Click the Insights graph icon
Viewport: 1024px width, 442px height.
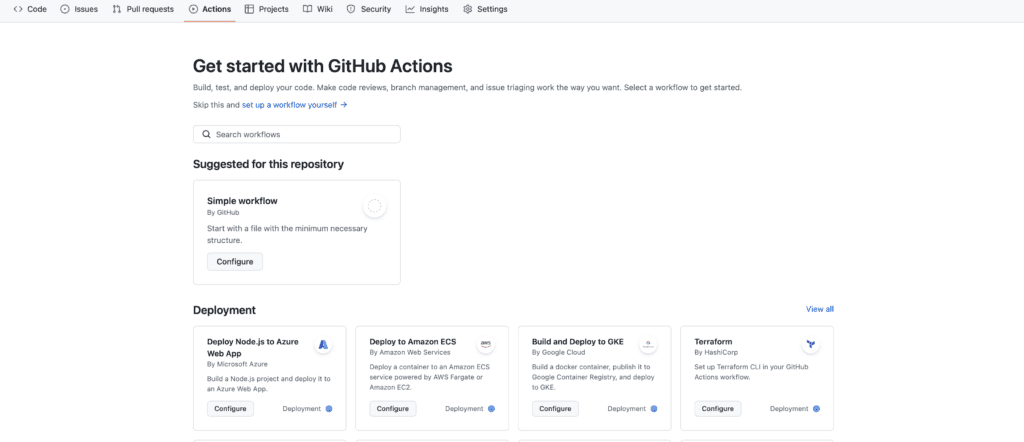point(410,9)
